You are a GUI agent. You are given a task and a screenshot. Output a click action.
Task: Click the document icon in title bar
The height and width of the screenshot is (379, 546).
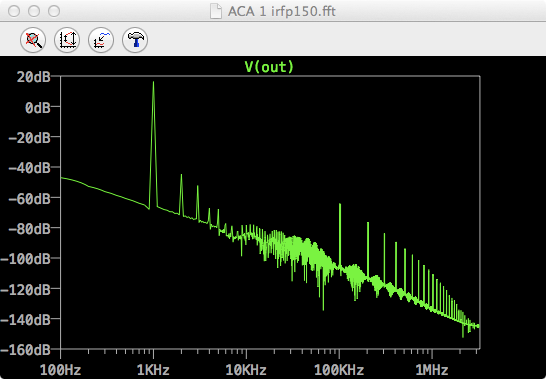click(216, 11)
